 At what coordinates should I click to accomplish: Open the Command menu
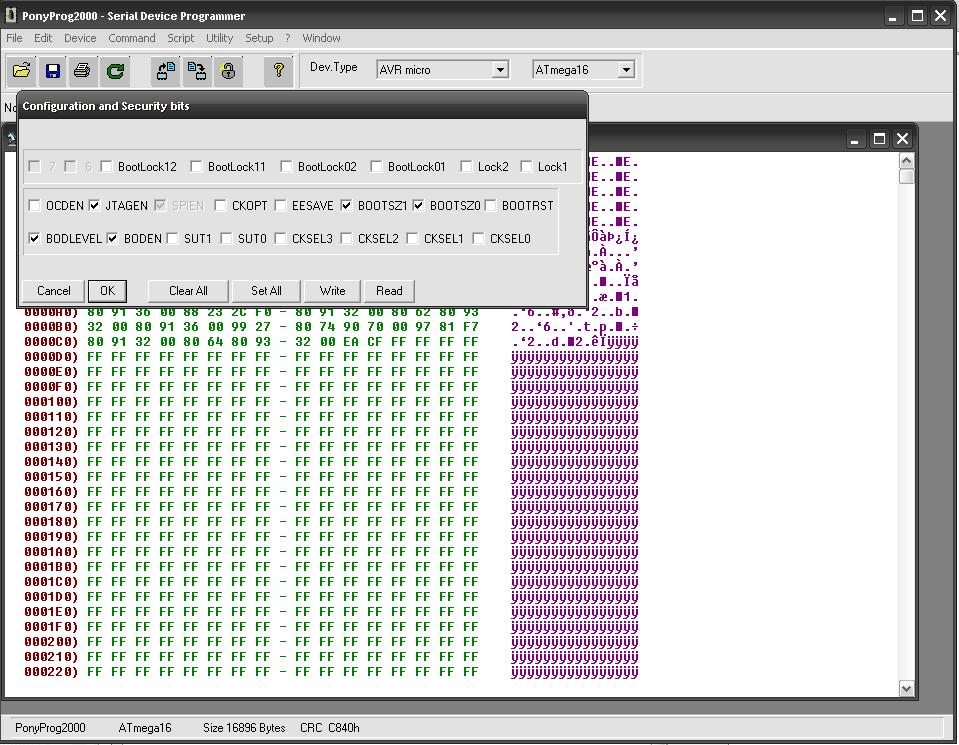[x=132, y=38]
